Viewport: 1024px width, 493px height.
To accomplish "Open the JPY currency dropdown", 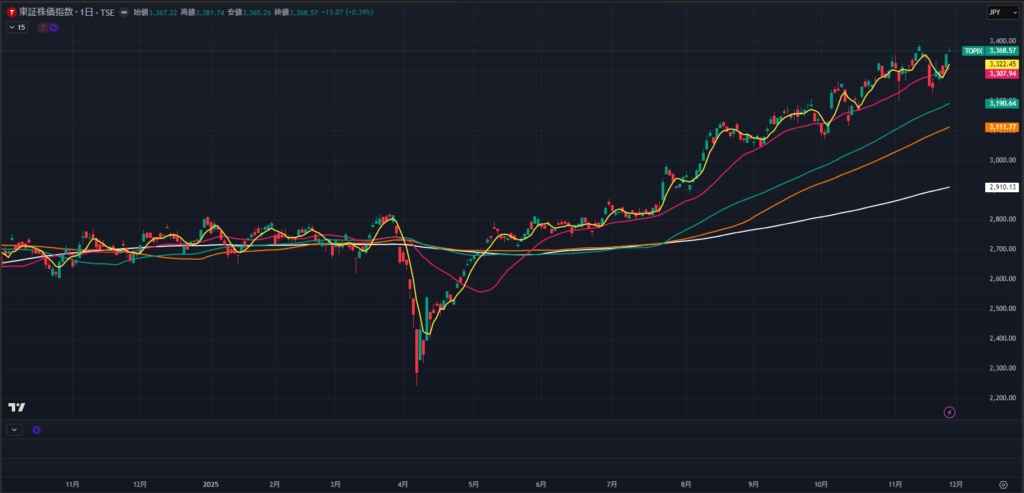I will tap(995, 11).
